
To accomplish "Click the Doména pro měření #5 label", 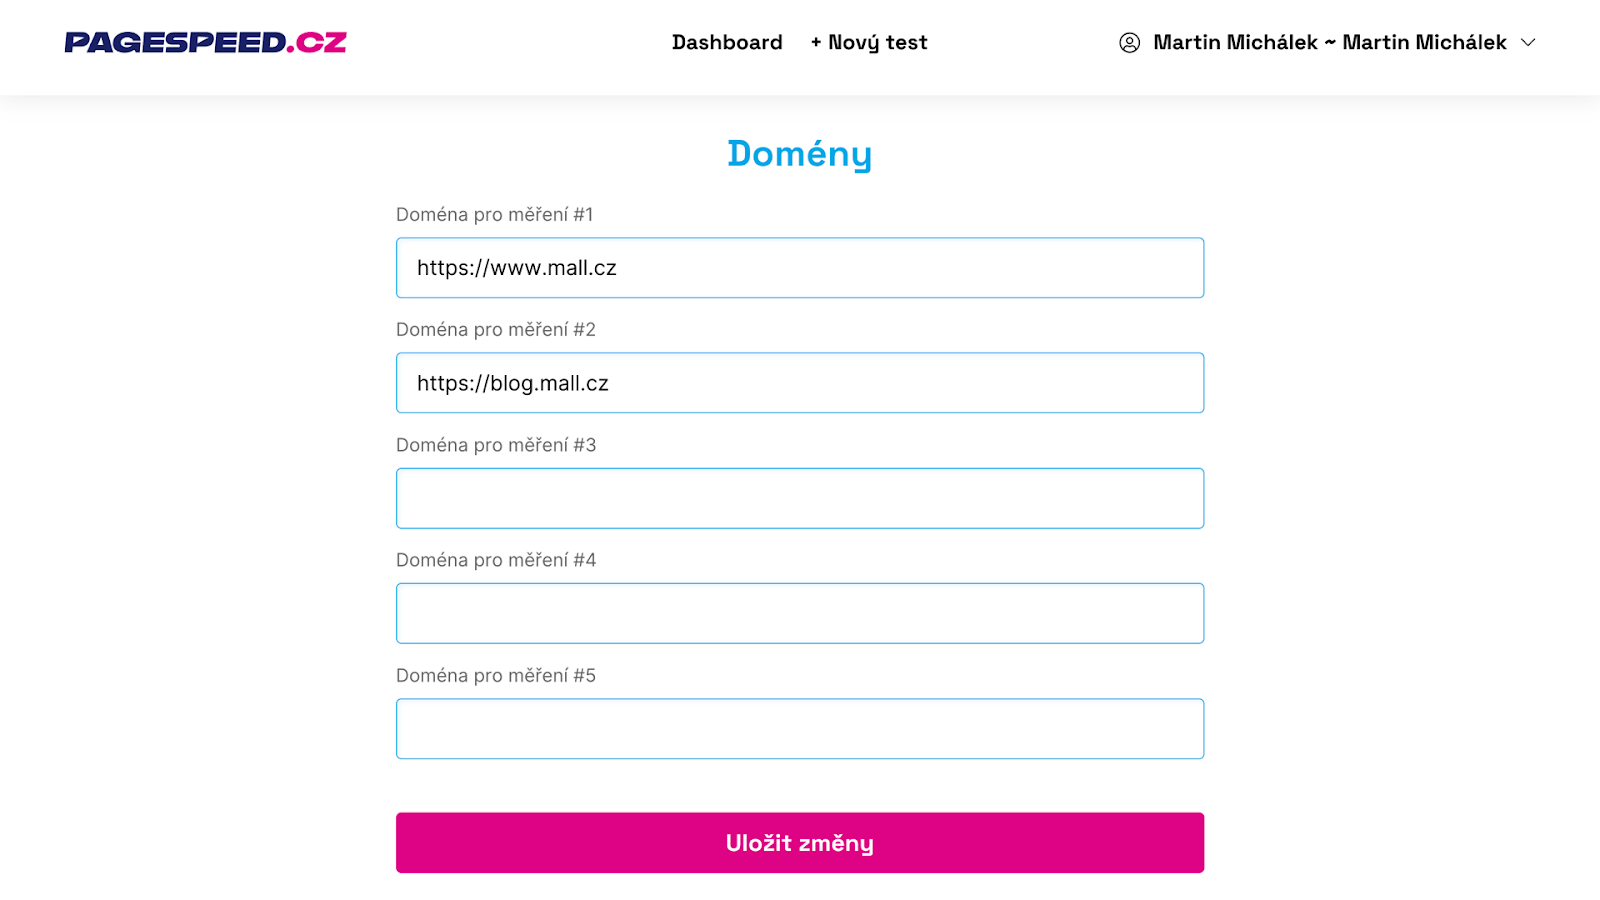I will tap(496, 675).
